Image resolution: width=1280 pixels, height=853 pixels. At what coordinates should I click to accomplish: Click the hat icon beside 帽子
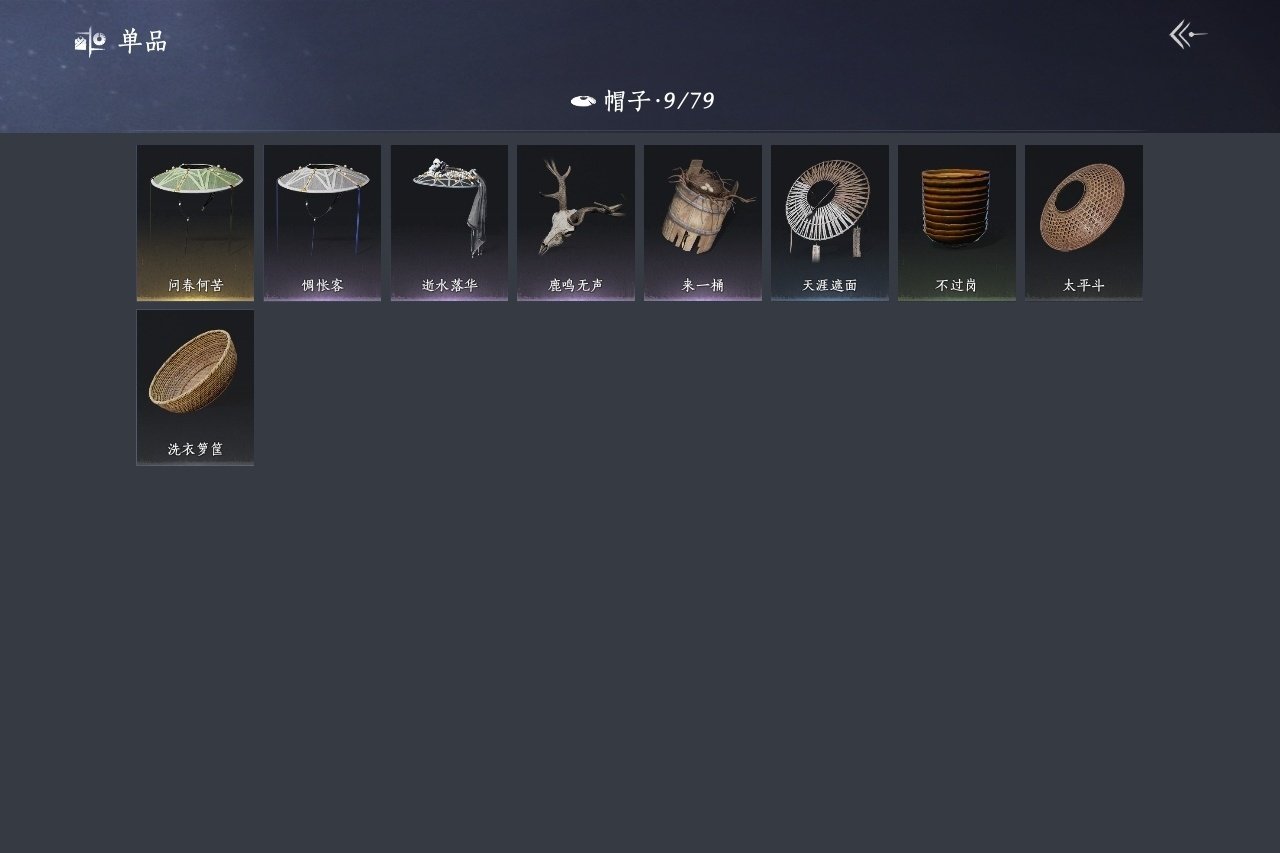(x=583, y=100)
